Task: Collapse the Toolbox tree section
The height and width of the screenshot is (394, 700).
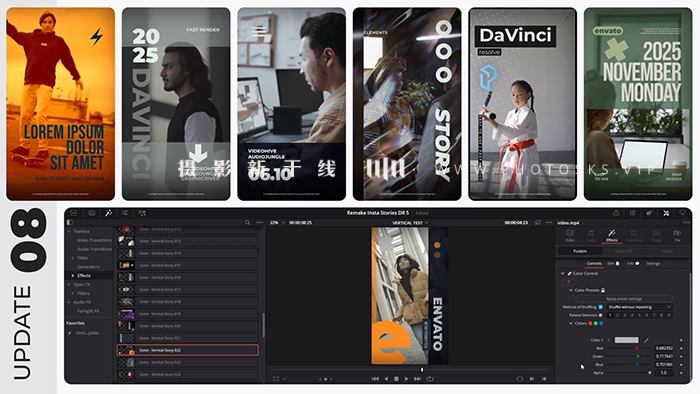Action: point(69,231)
